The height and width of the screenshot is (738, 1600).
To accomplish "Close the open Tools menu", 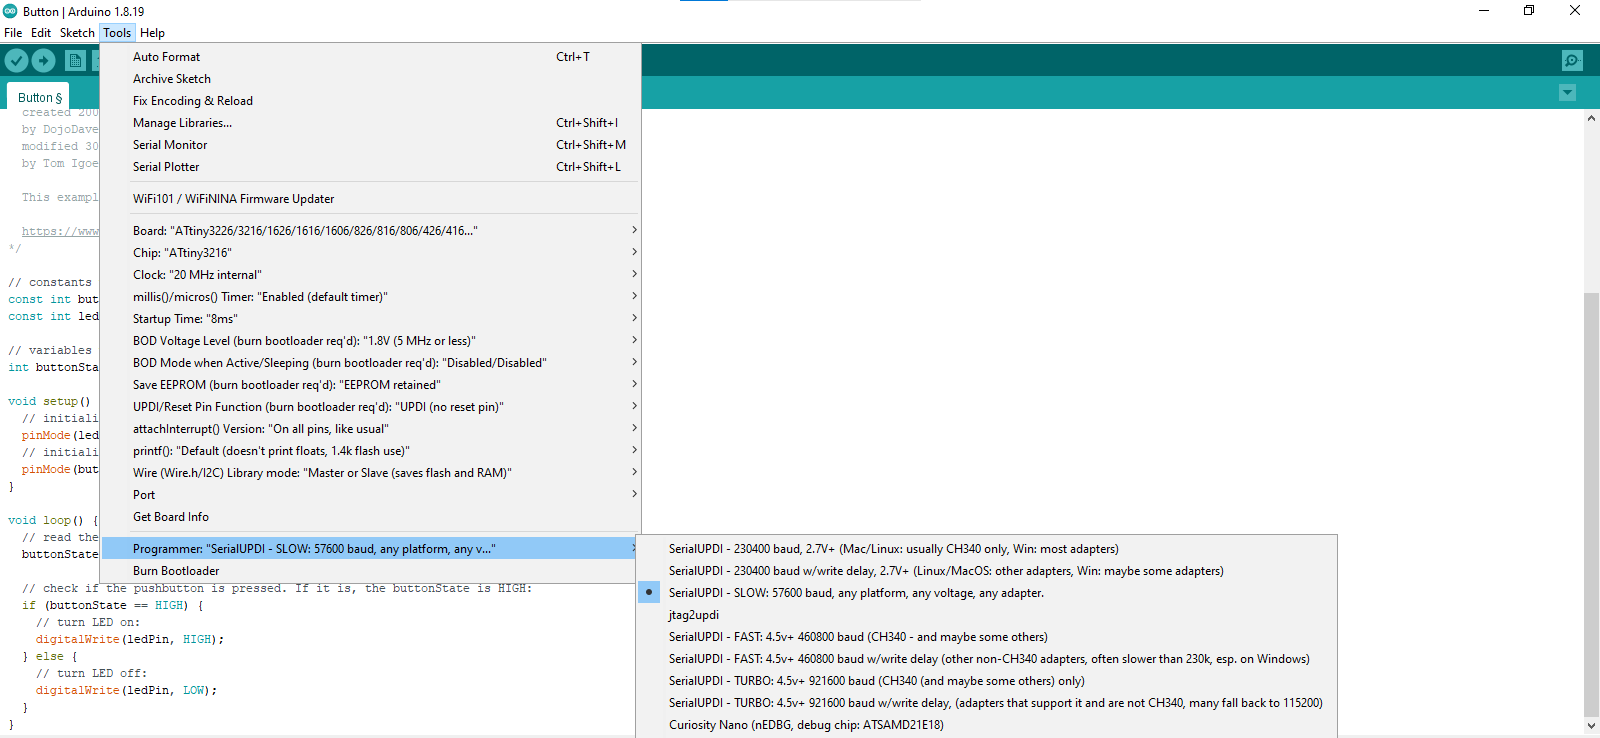I will 117,33.
